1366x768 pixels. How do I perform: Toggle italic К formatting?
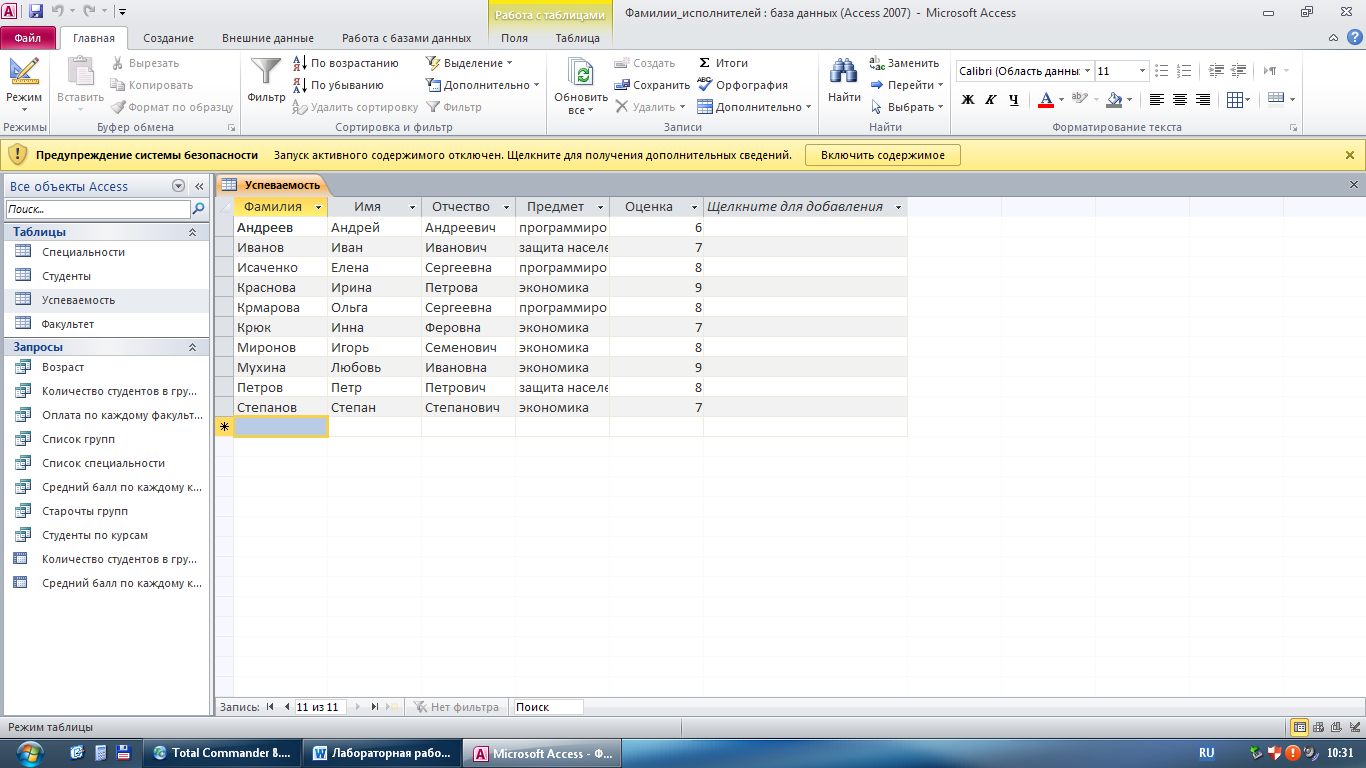[x=990, y=100]
